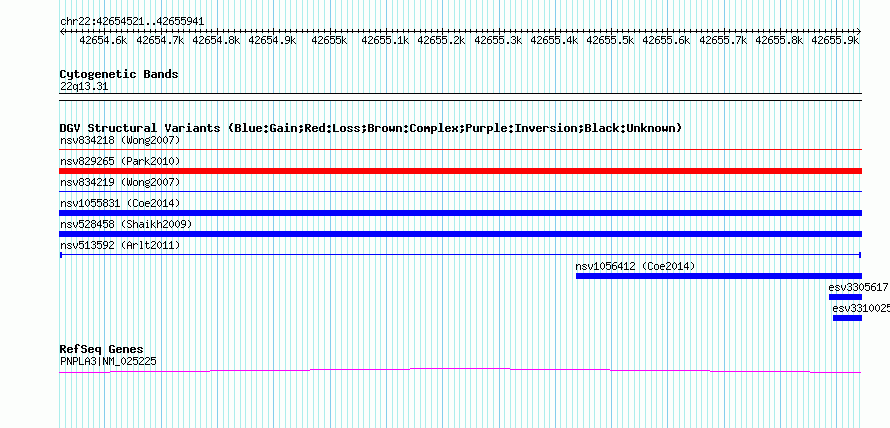
Task: Click the short blue bar below esv3310025
Action: coord(847,318)
